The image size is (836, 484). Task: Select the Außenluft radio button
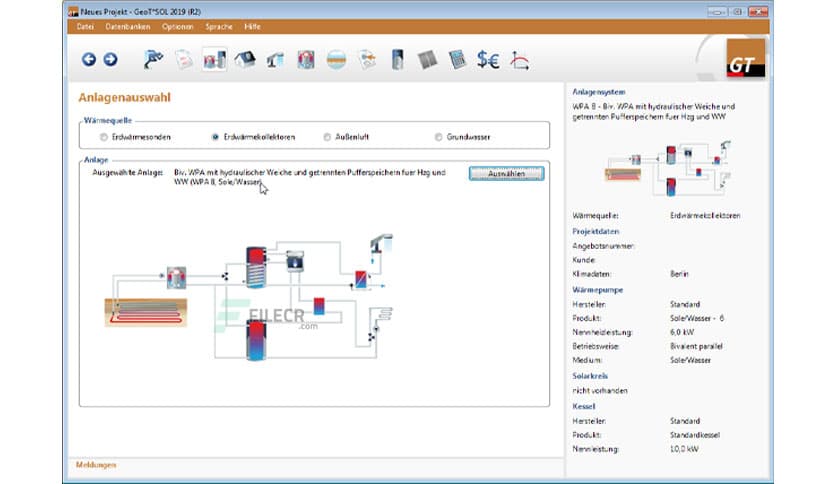(327, 137)
